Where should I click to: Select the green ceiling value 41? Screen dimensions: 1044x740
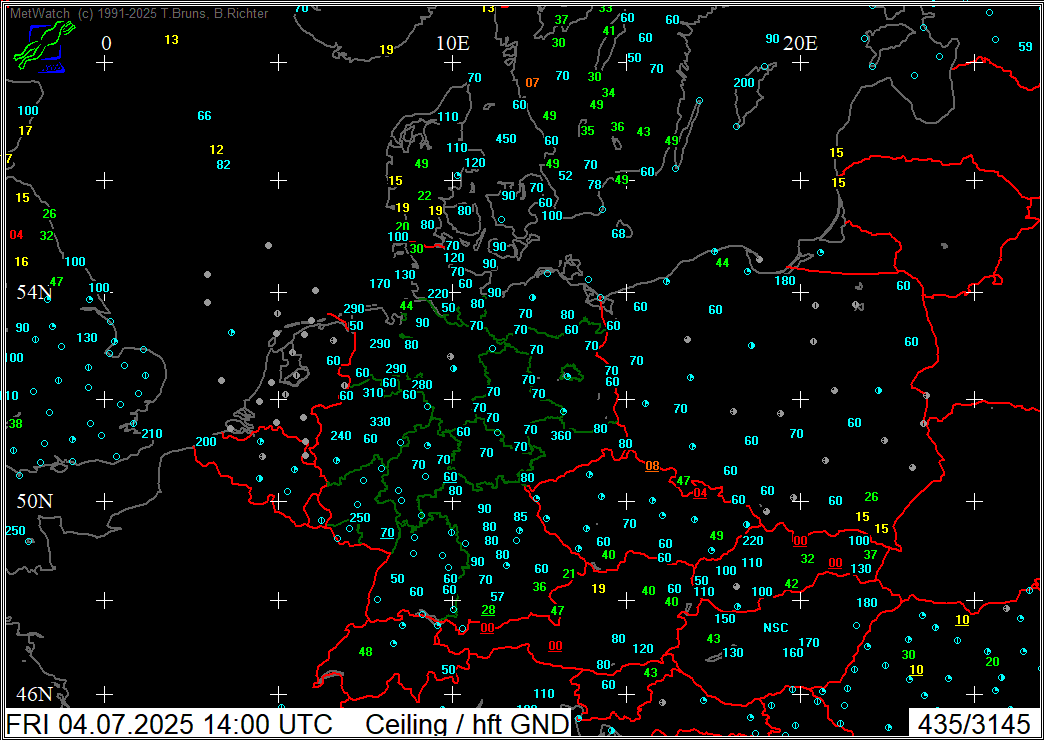(x=609, y=31)
